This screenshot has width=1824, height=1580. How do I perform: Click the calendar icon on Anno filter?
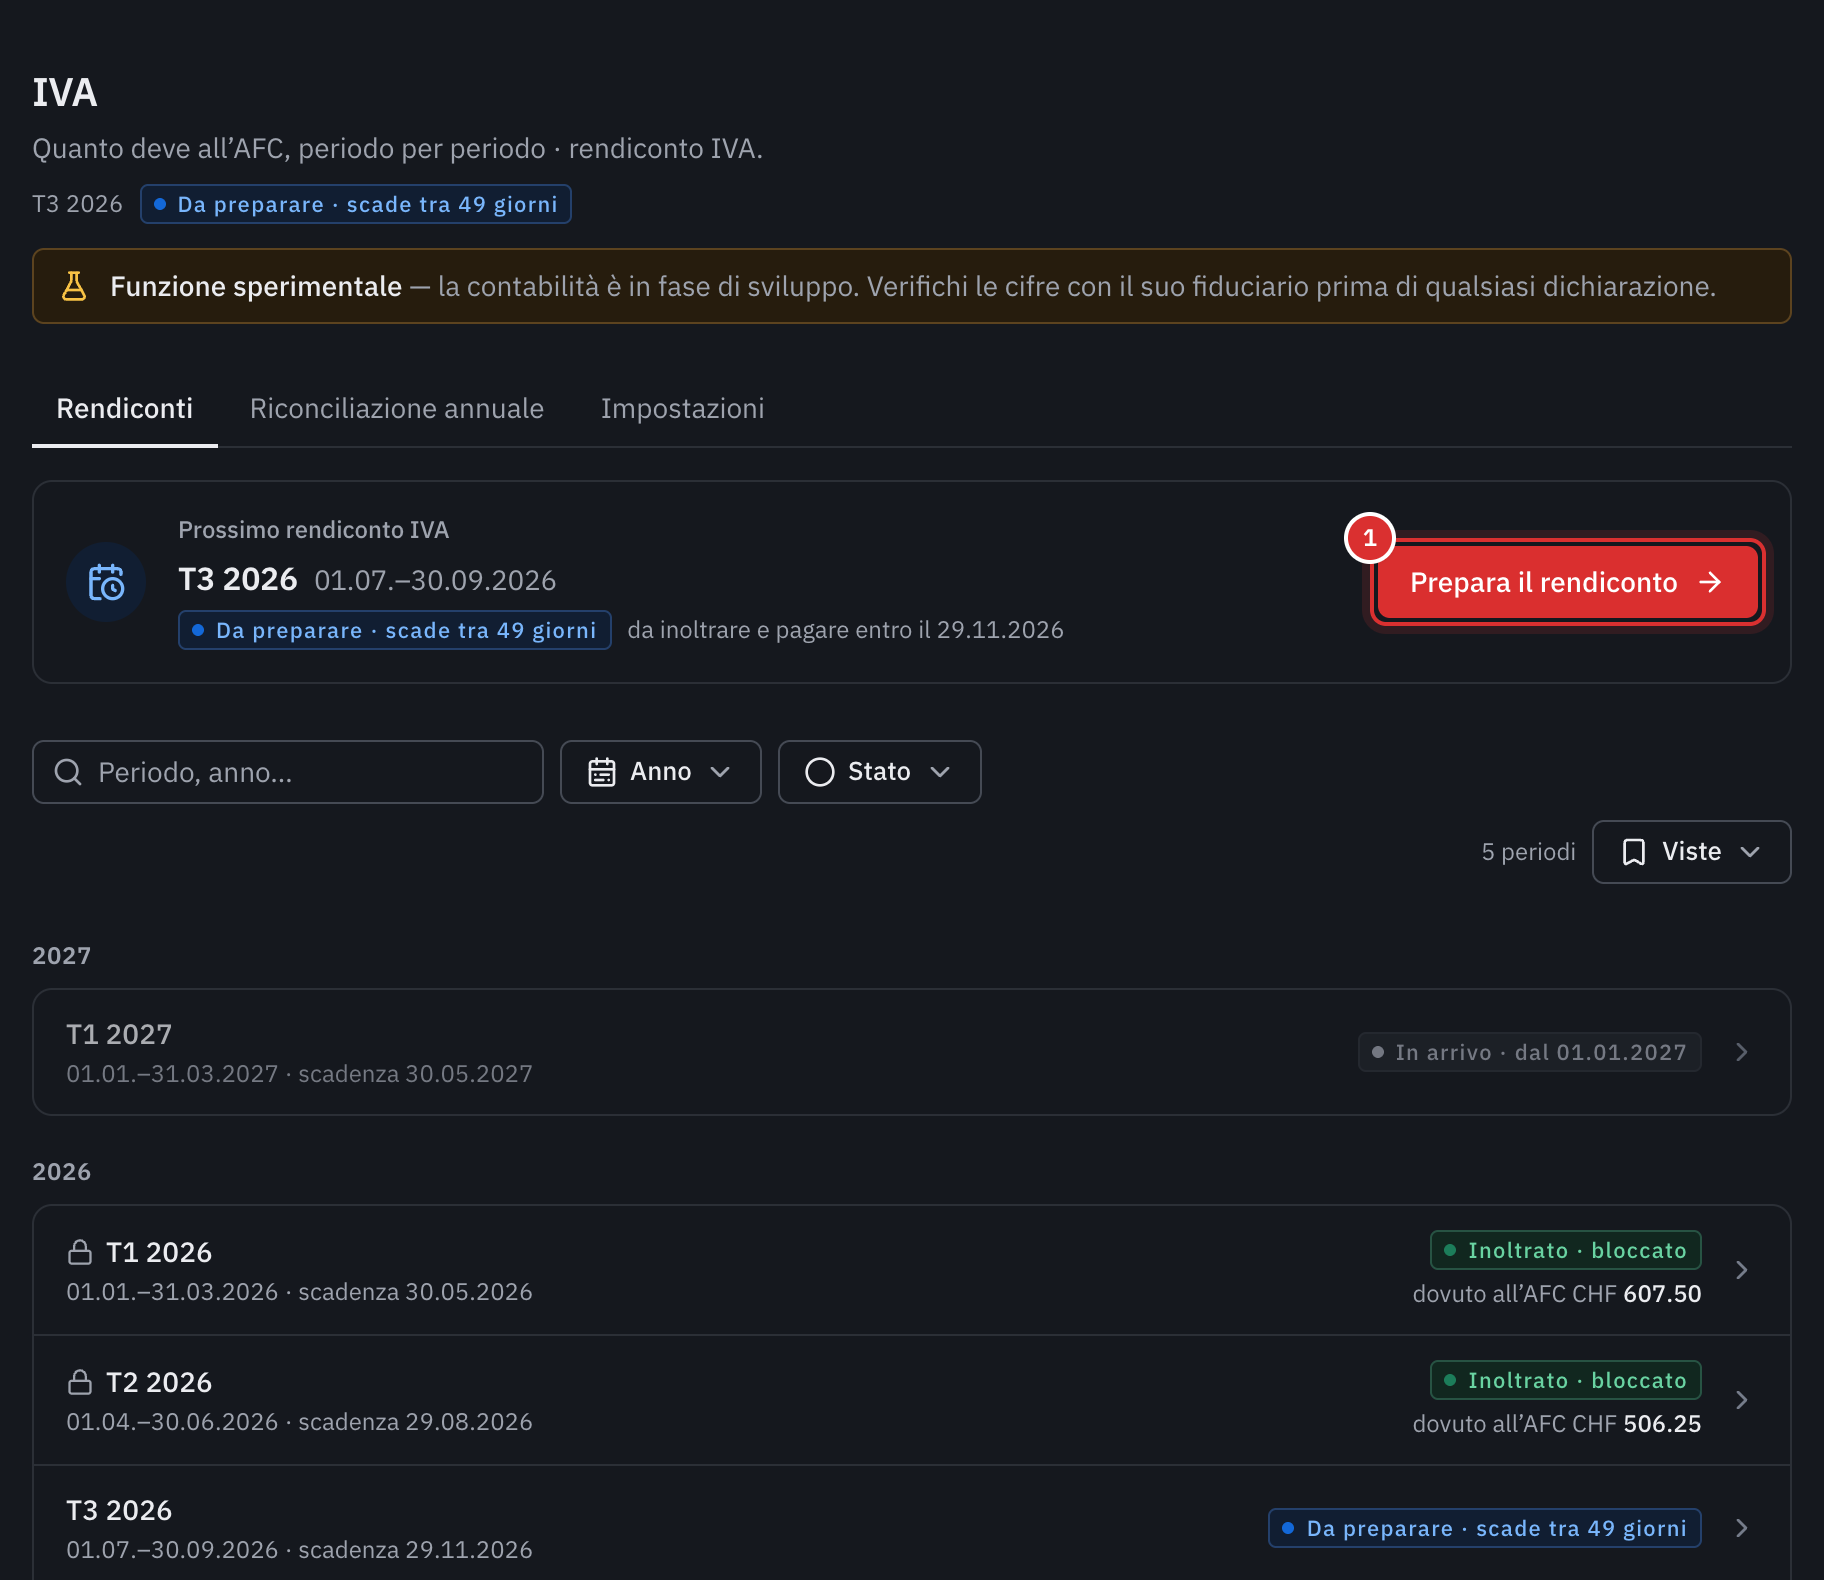602,772
